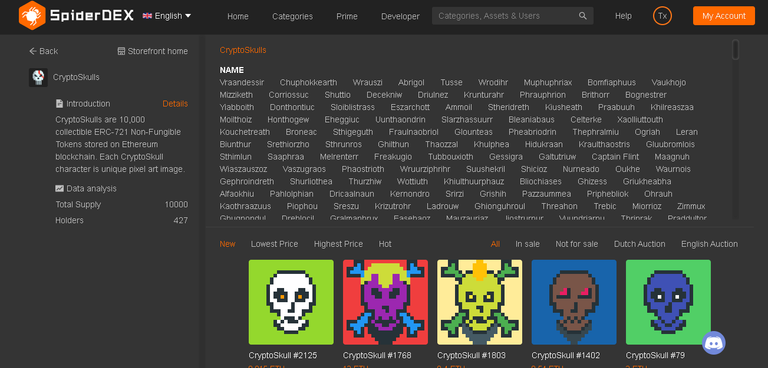Click the UK flag language icon
Viewport: 768px width, 368px height.
147,16
